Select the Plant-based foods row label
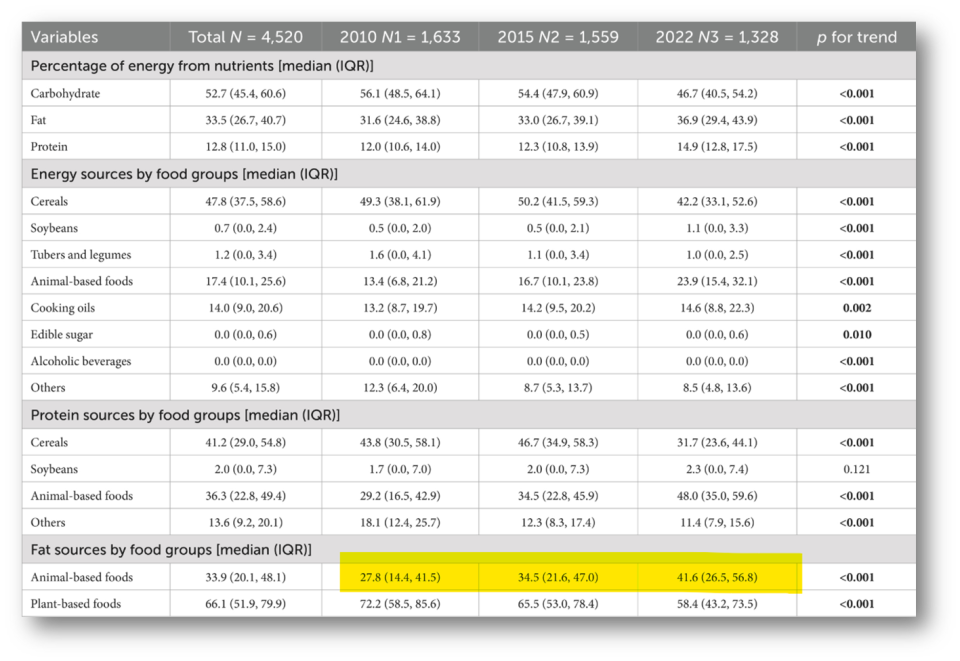Viewport: 960px width, 661px height. (76, 604)
